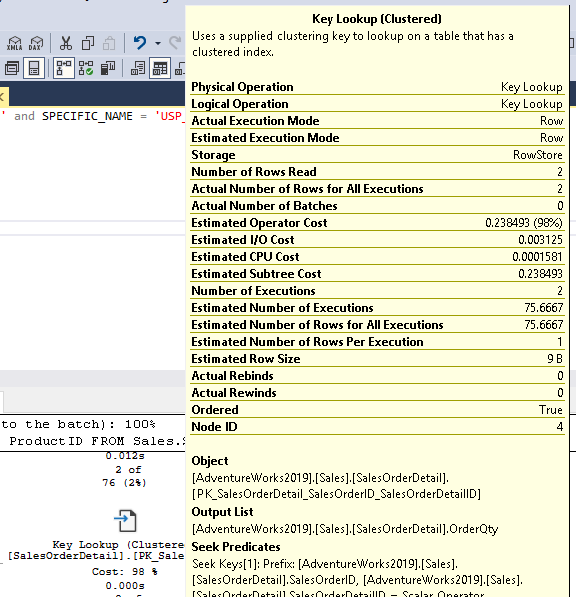
Task: Click 'ProductID FROM Sales.' statement text
Action: pyautogui.click(x=97, y=441)
